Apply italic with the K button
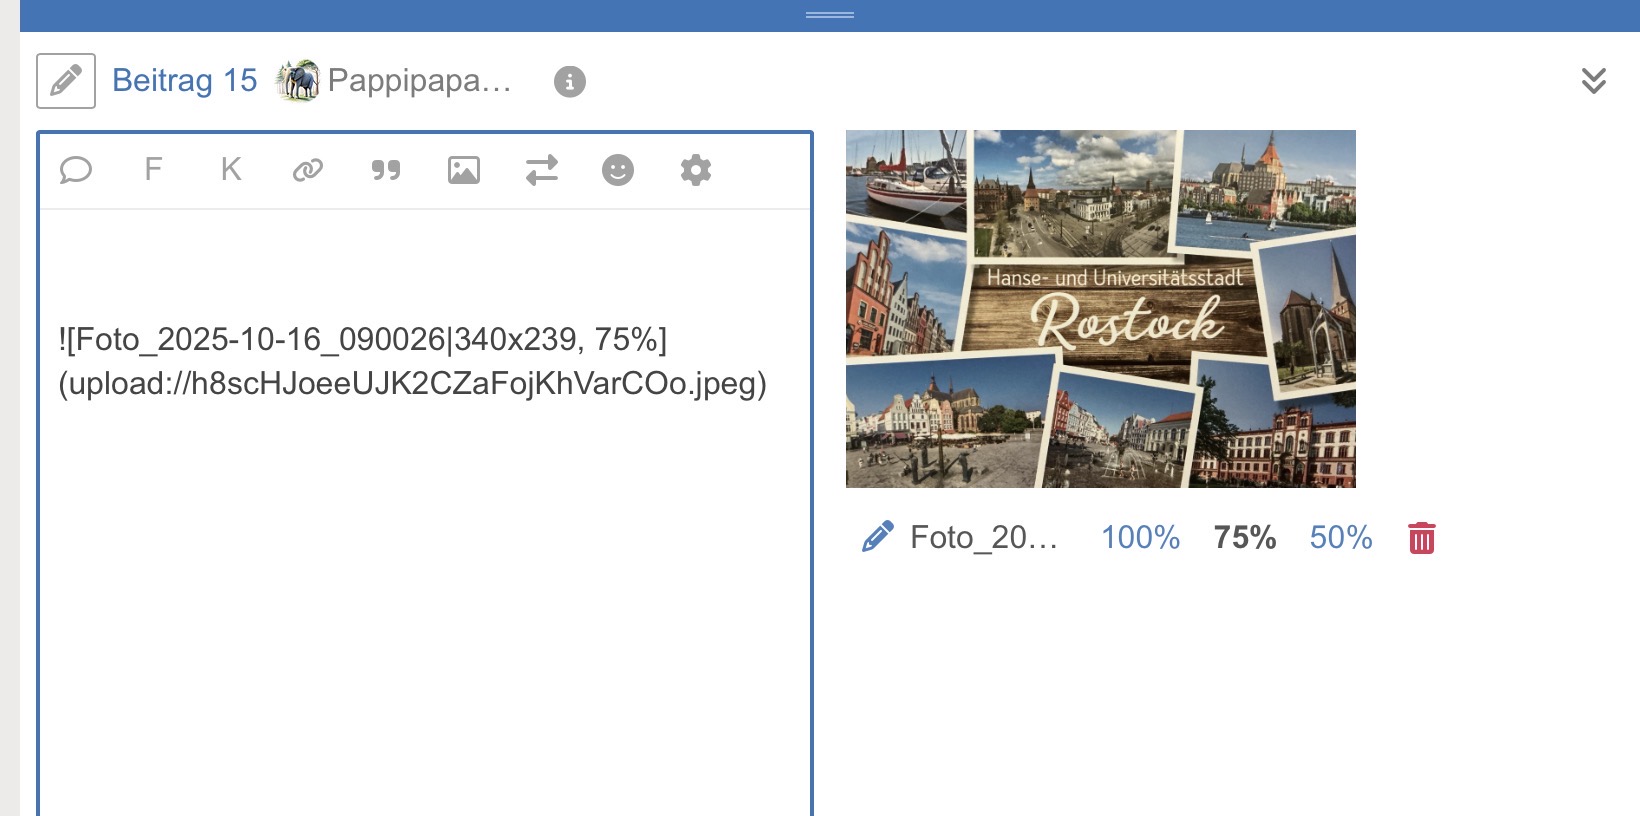The height and width of the screenshot is (816, 1640). (x=231, y=170)
